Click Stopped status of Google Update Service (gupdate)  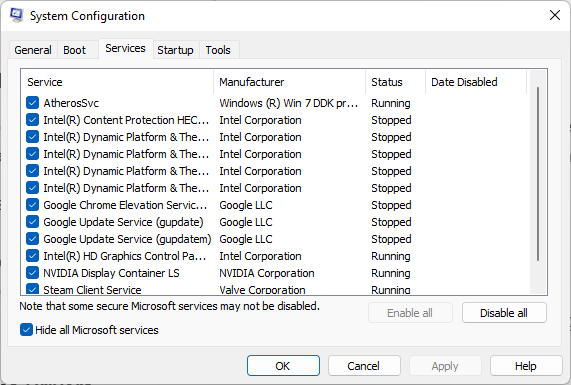click(391, 222)
